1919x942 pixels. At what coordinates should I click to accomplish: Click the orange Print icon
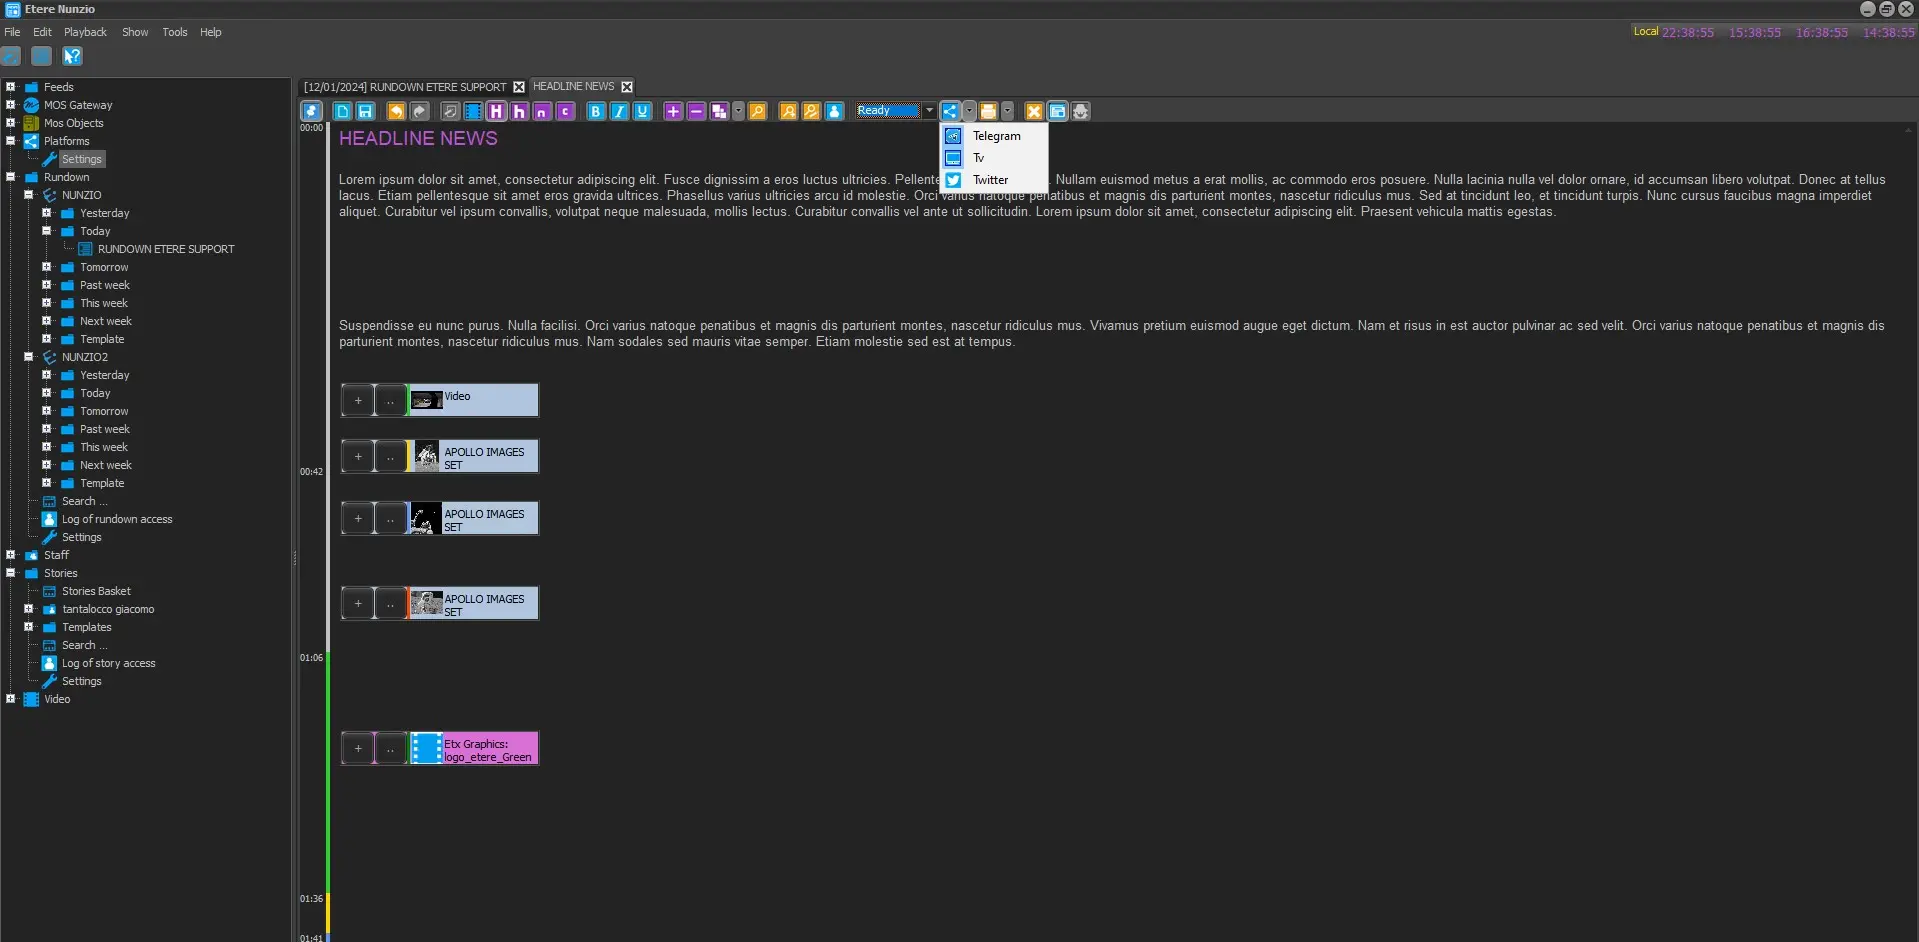[988, 111]
